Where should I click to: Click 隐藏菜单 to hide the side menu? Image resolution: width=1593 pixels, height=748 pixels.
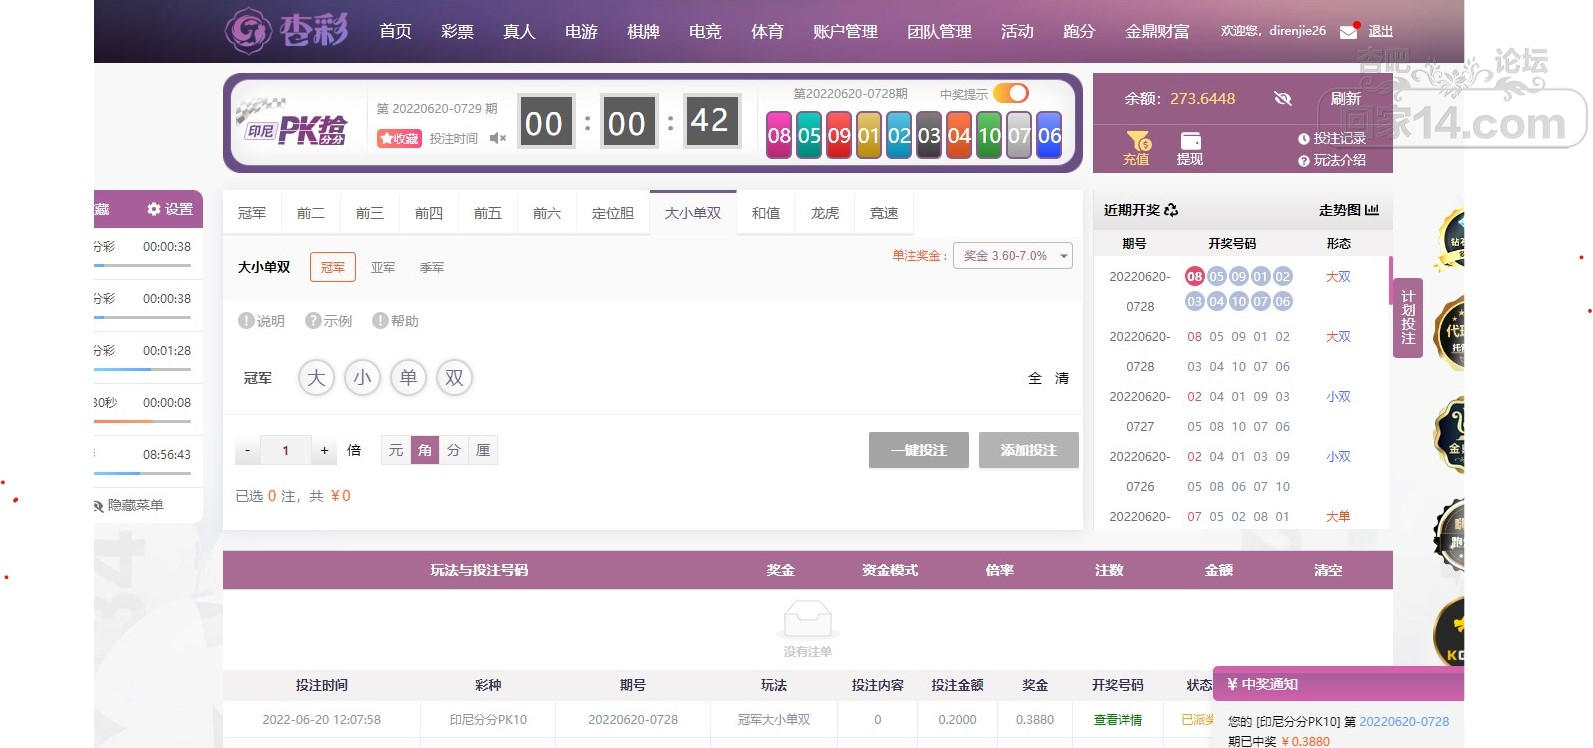[128, 505]
